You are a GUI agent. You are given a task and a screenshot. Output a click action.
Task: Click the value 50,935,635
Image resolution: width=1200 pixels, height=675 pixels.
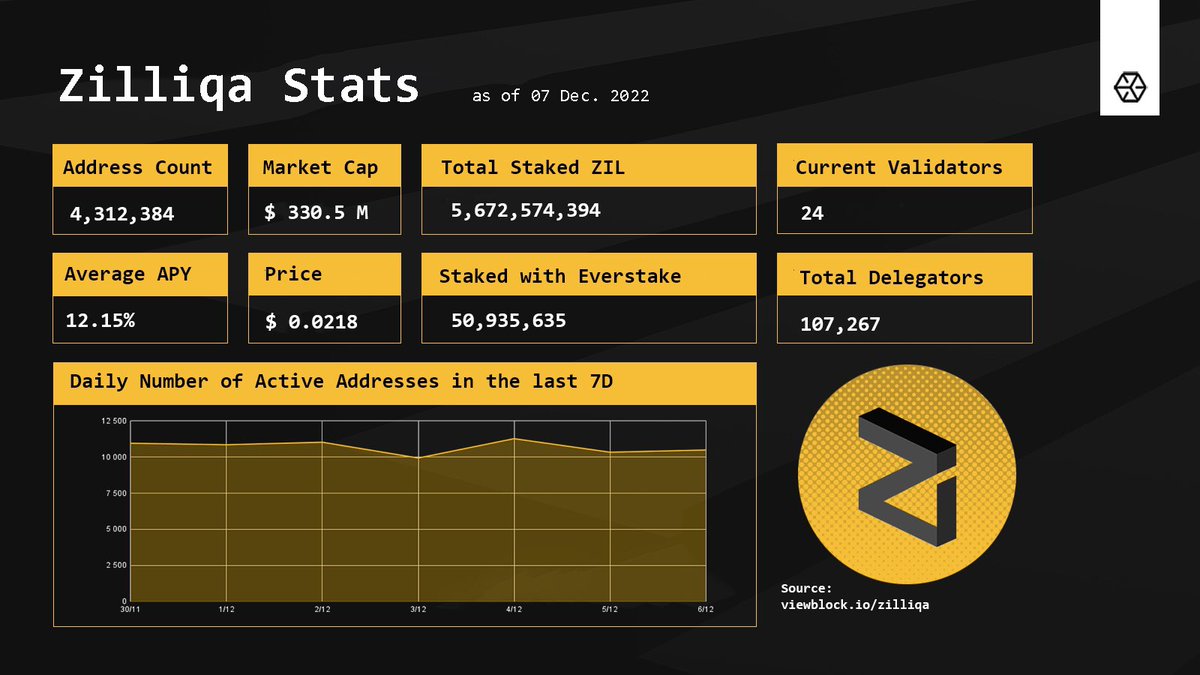(x=509, y=320)
